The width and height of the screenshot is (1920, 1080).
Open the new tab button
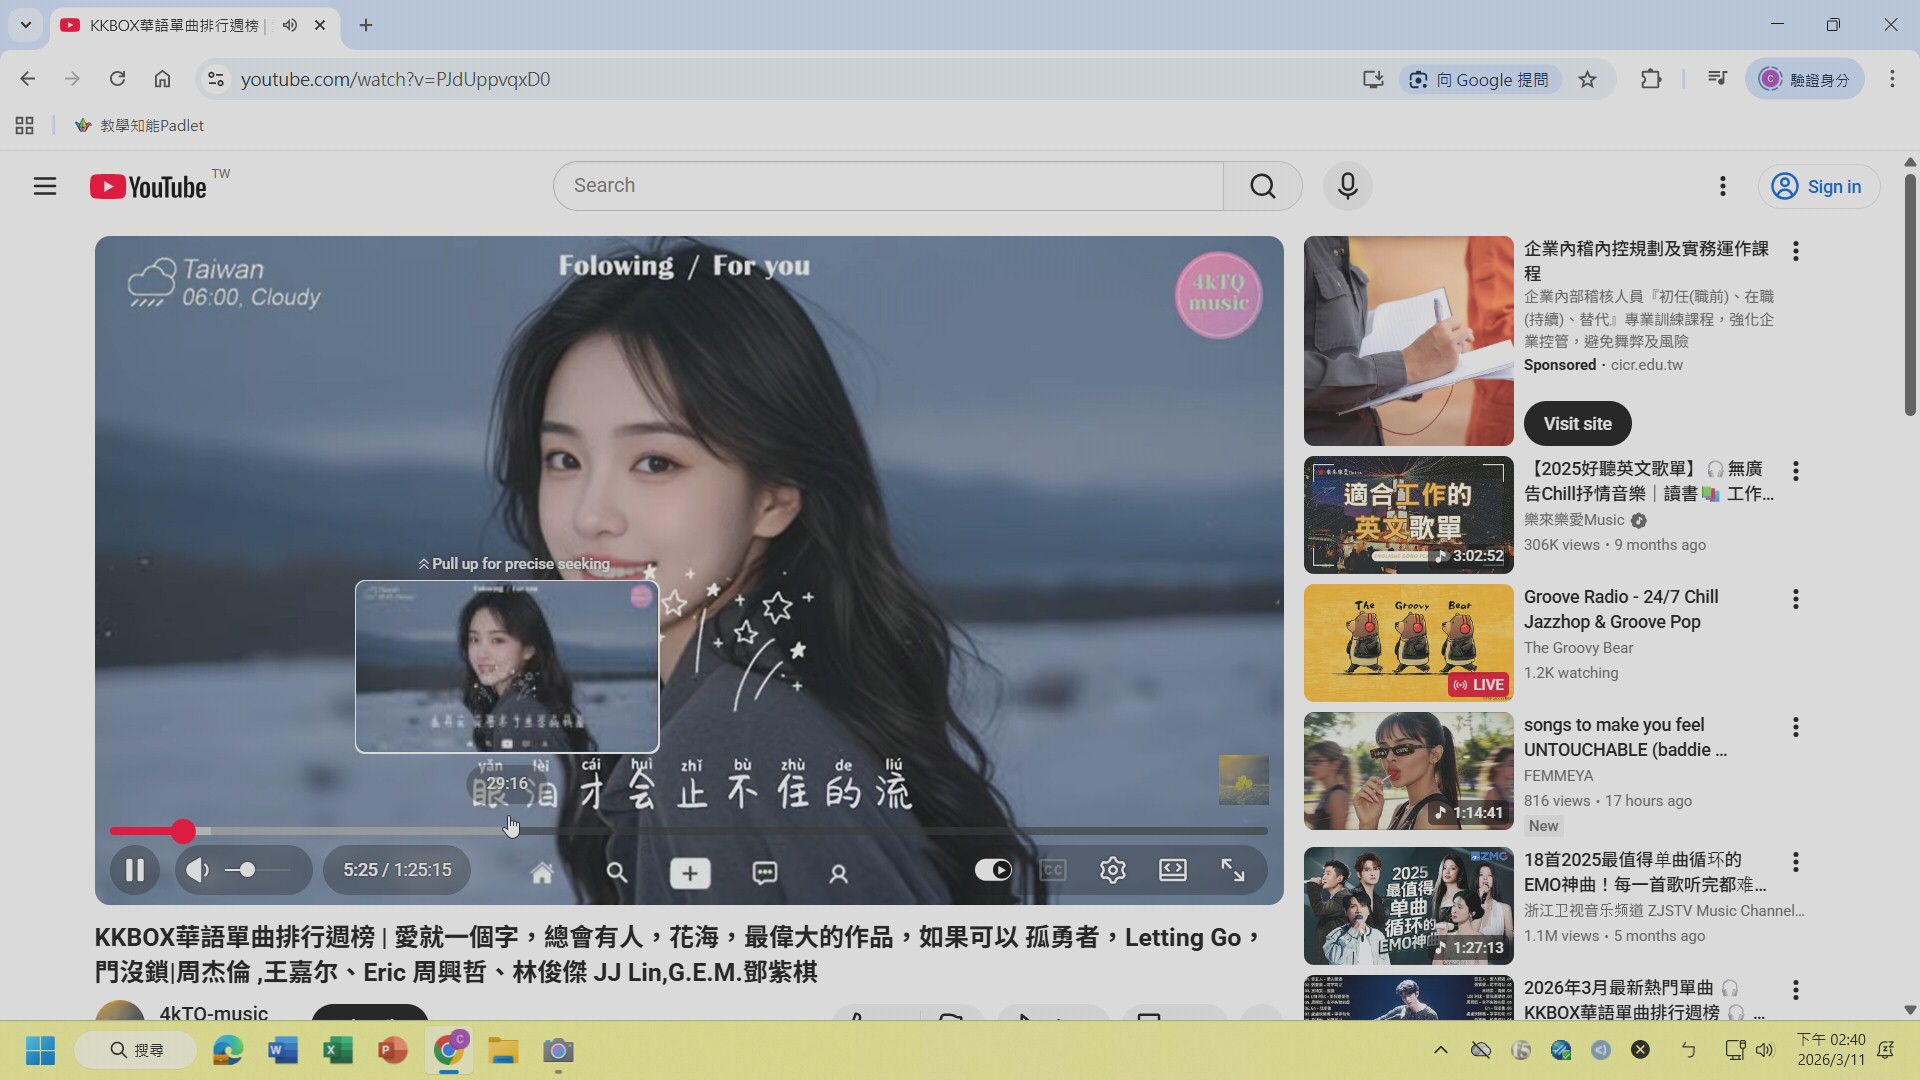click(366, 25)
